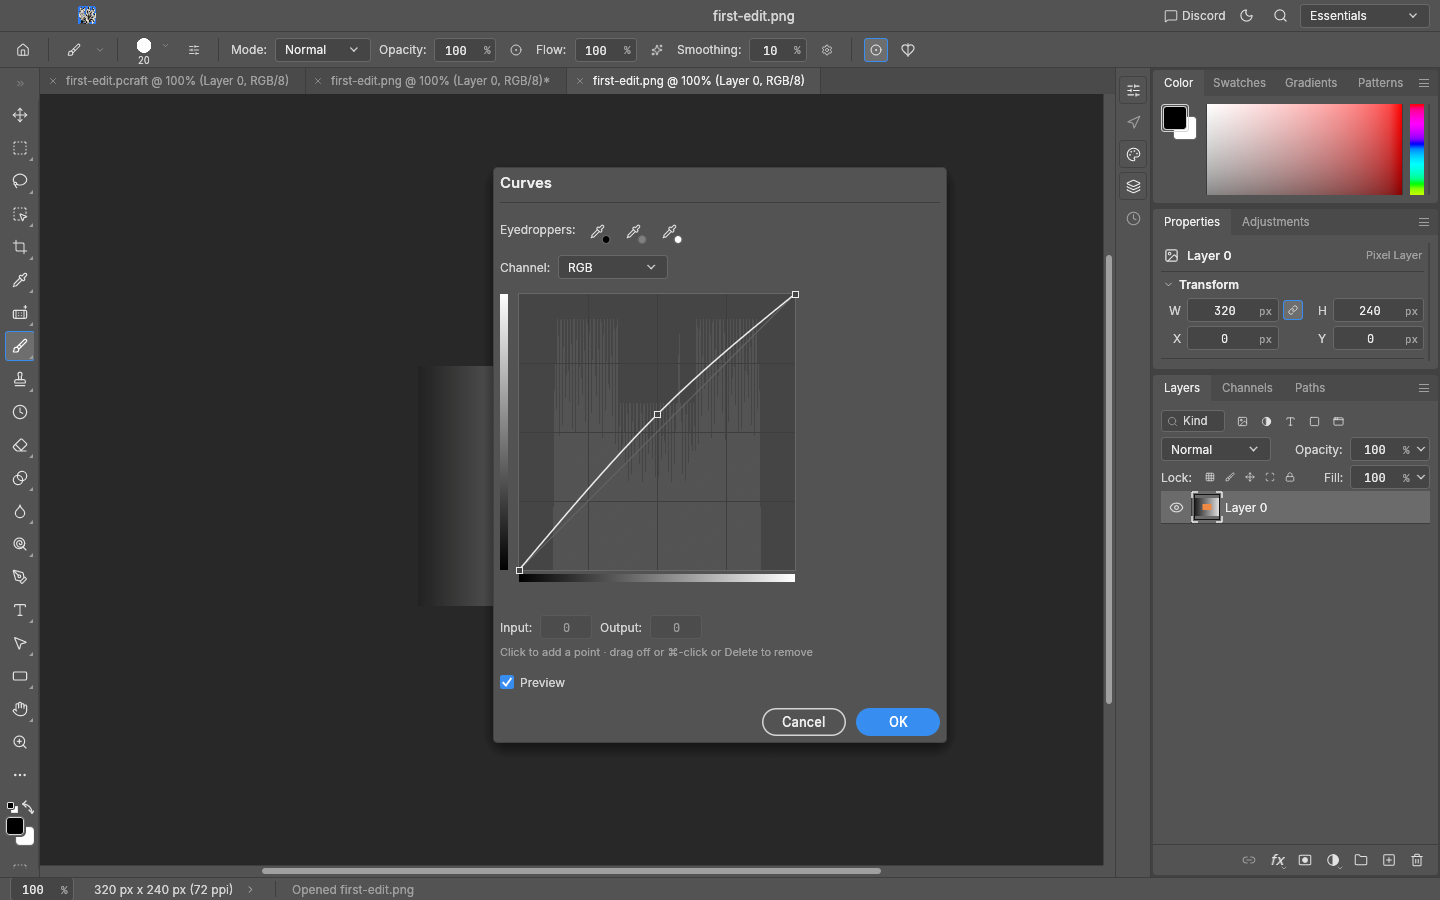Image resolution: width=1440 pixels, height=900 pixels.
Task: Open the brush Mode Normal dropdown
Action: 322,50
